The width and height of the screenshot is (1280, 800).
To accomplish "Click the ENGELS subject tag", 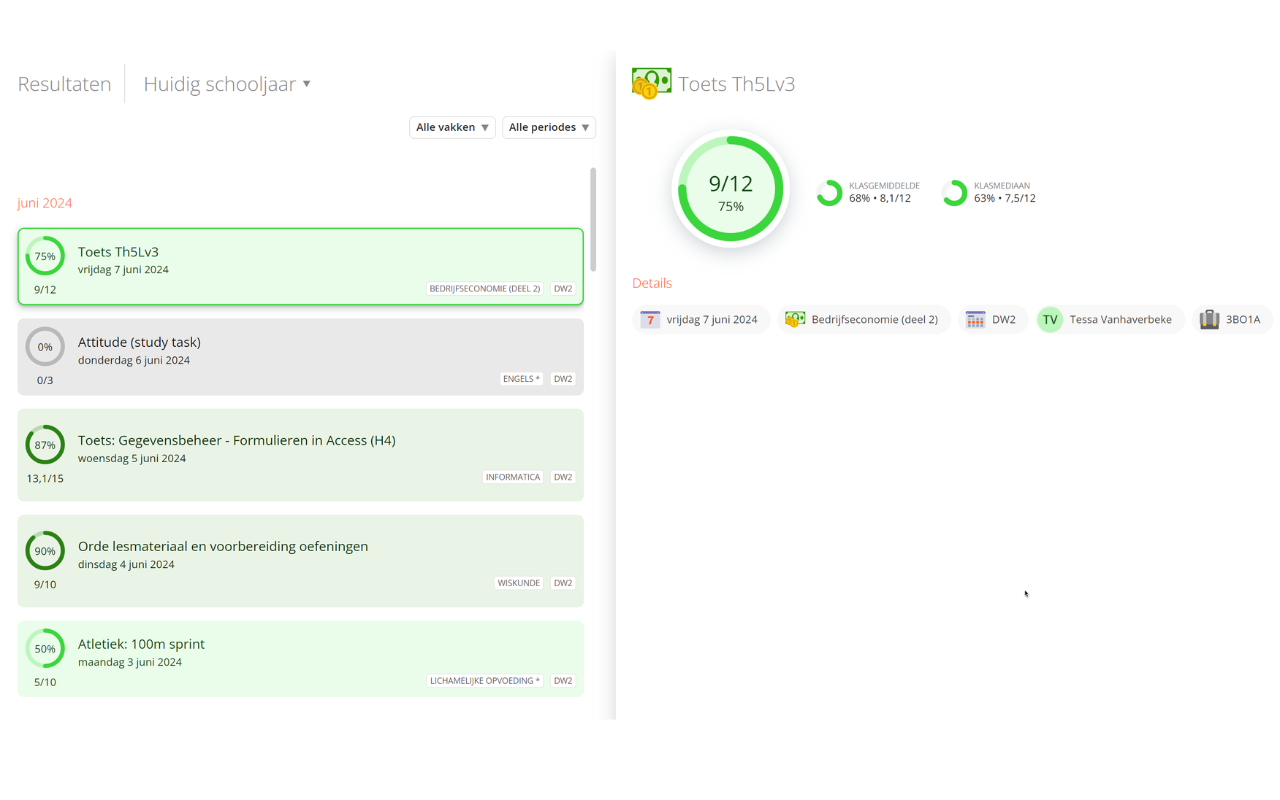I will pos(521,379).
